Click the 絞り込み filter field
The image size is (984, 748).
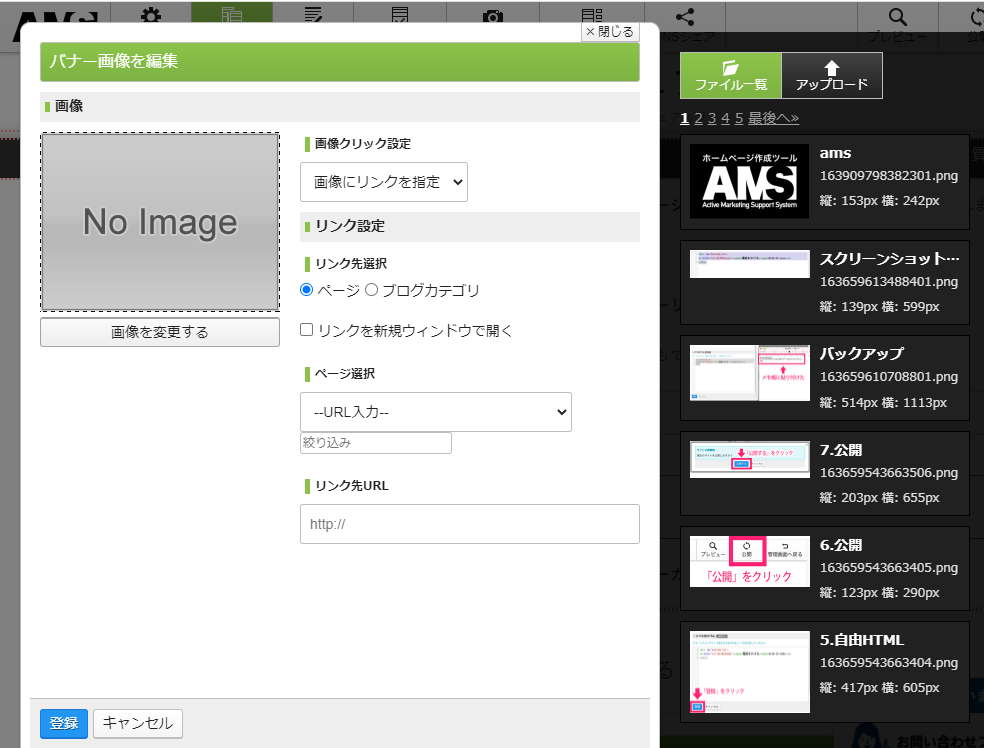(376, 443)
